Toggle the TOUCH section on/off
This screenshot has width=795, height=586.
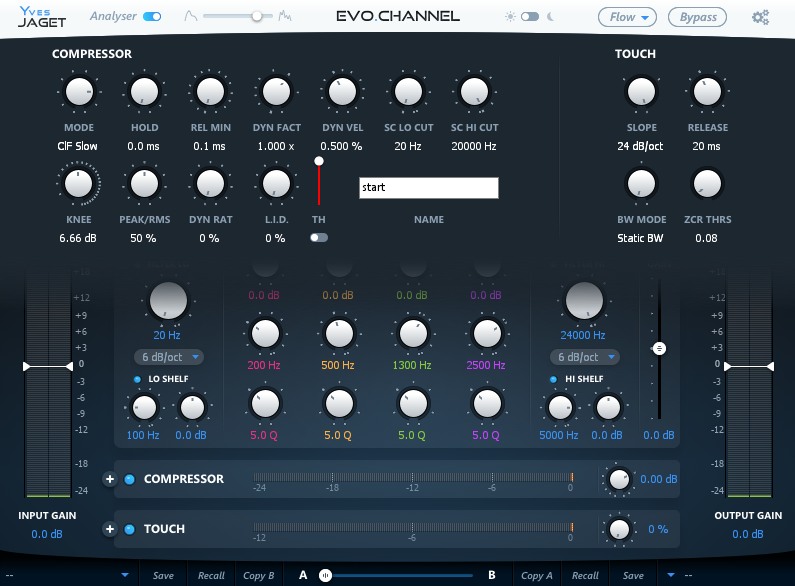[x=130, y=529]
